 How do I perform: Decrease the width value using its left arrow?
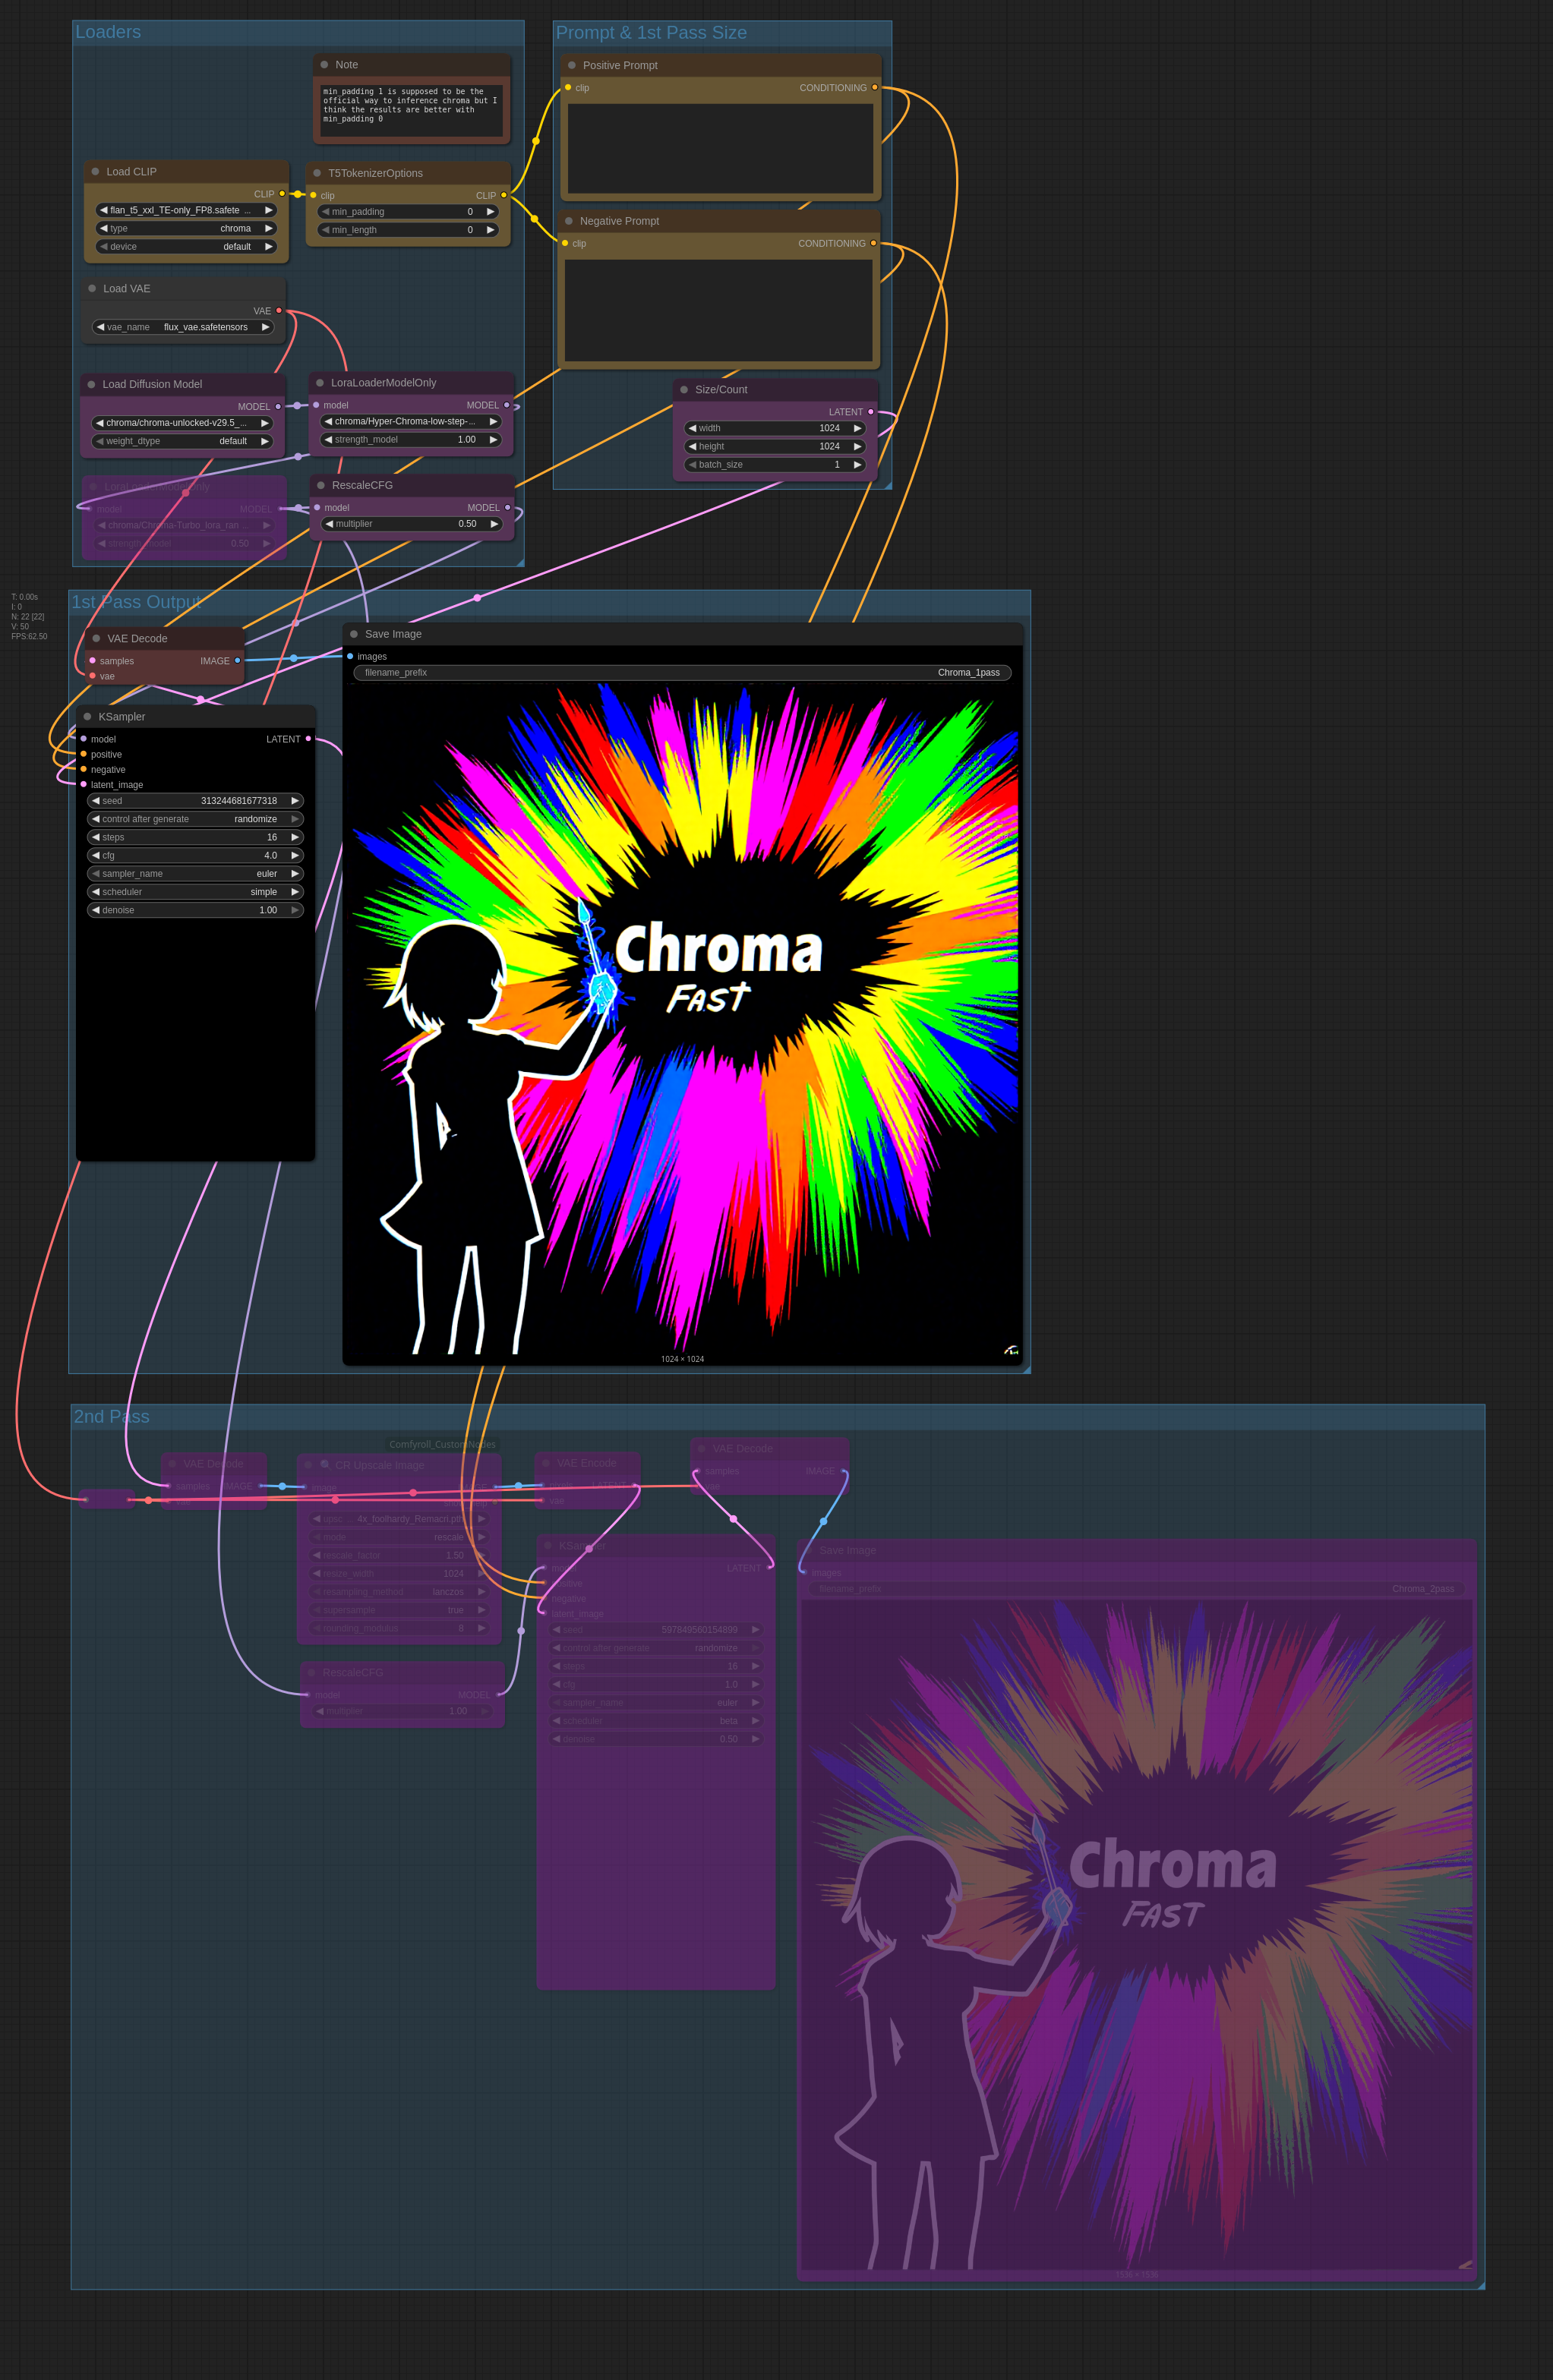point(692,428)
